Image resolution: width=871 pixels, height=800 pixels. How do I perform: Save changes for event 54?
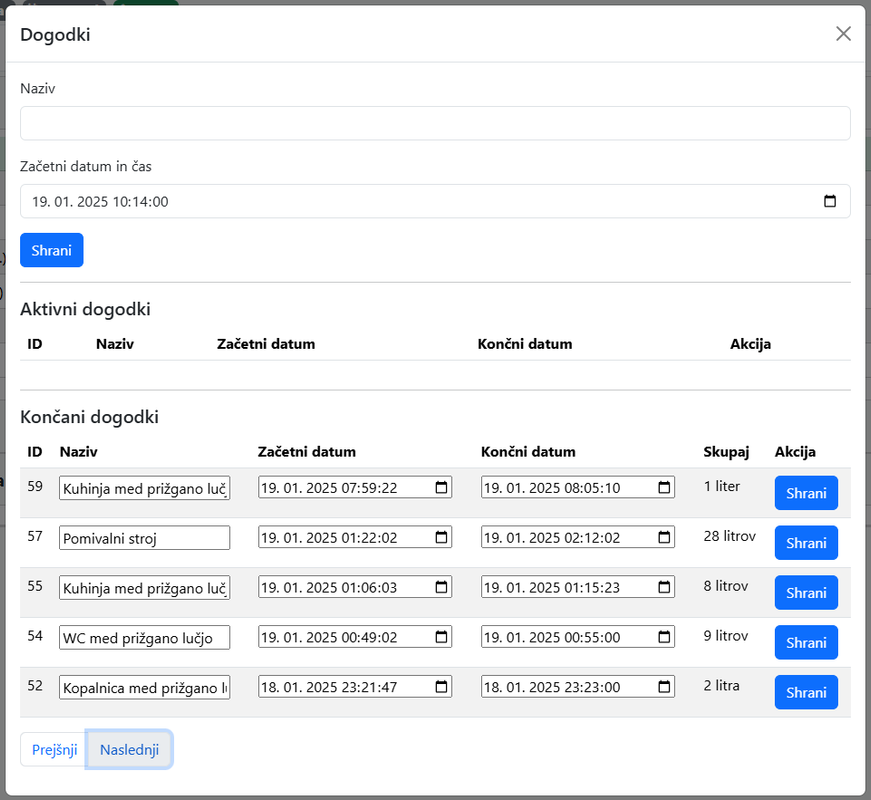tap(806, 642)
